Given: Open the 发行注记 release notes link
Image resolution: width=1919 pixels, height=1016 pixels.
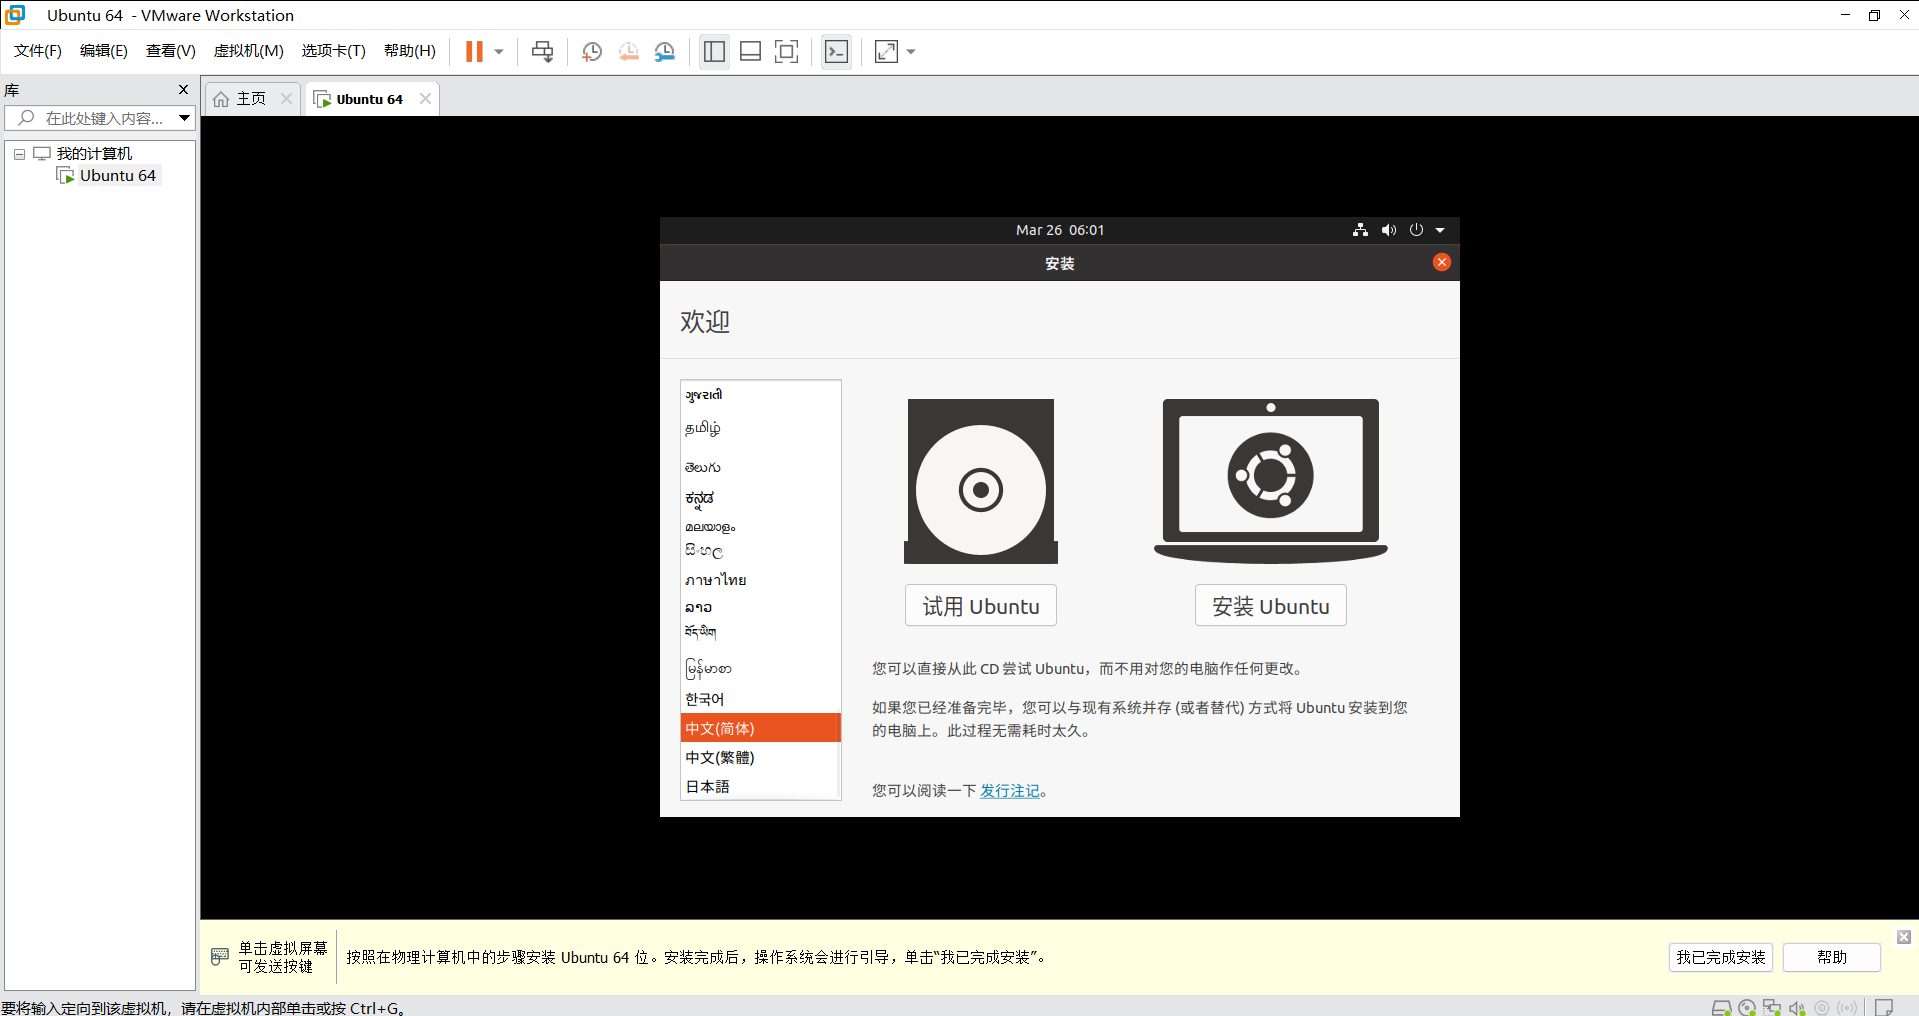Looking at the screenshot, I should point(1010,791).
